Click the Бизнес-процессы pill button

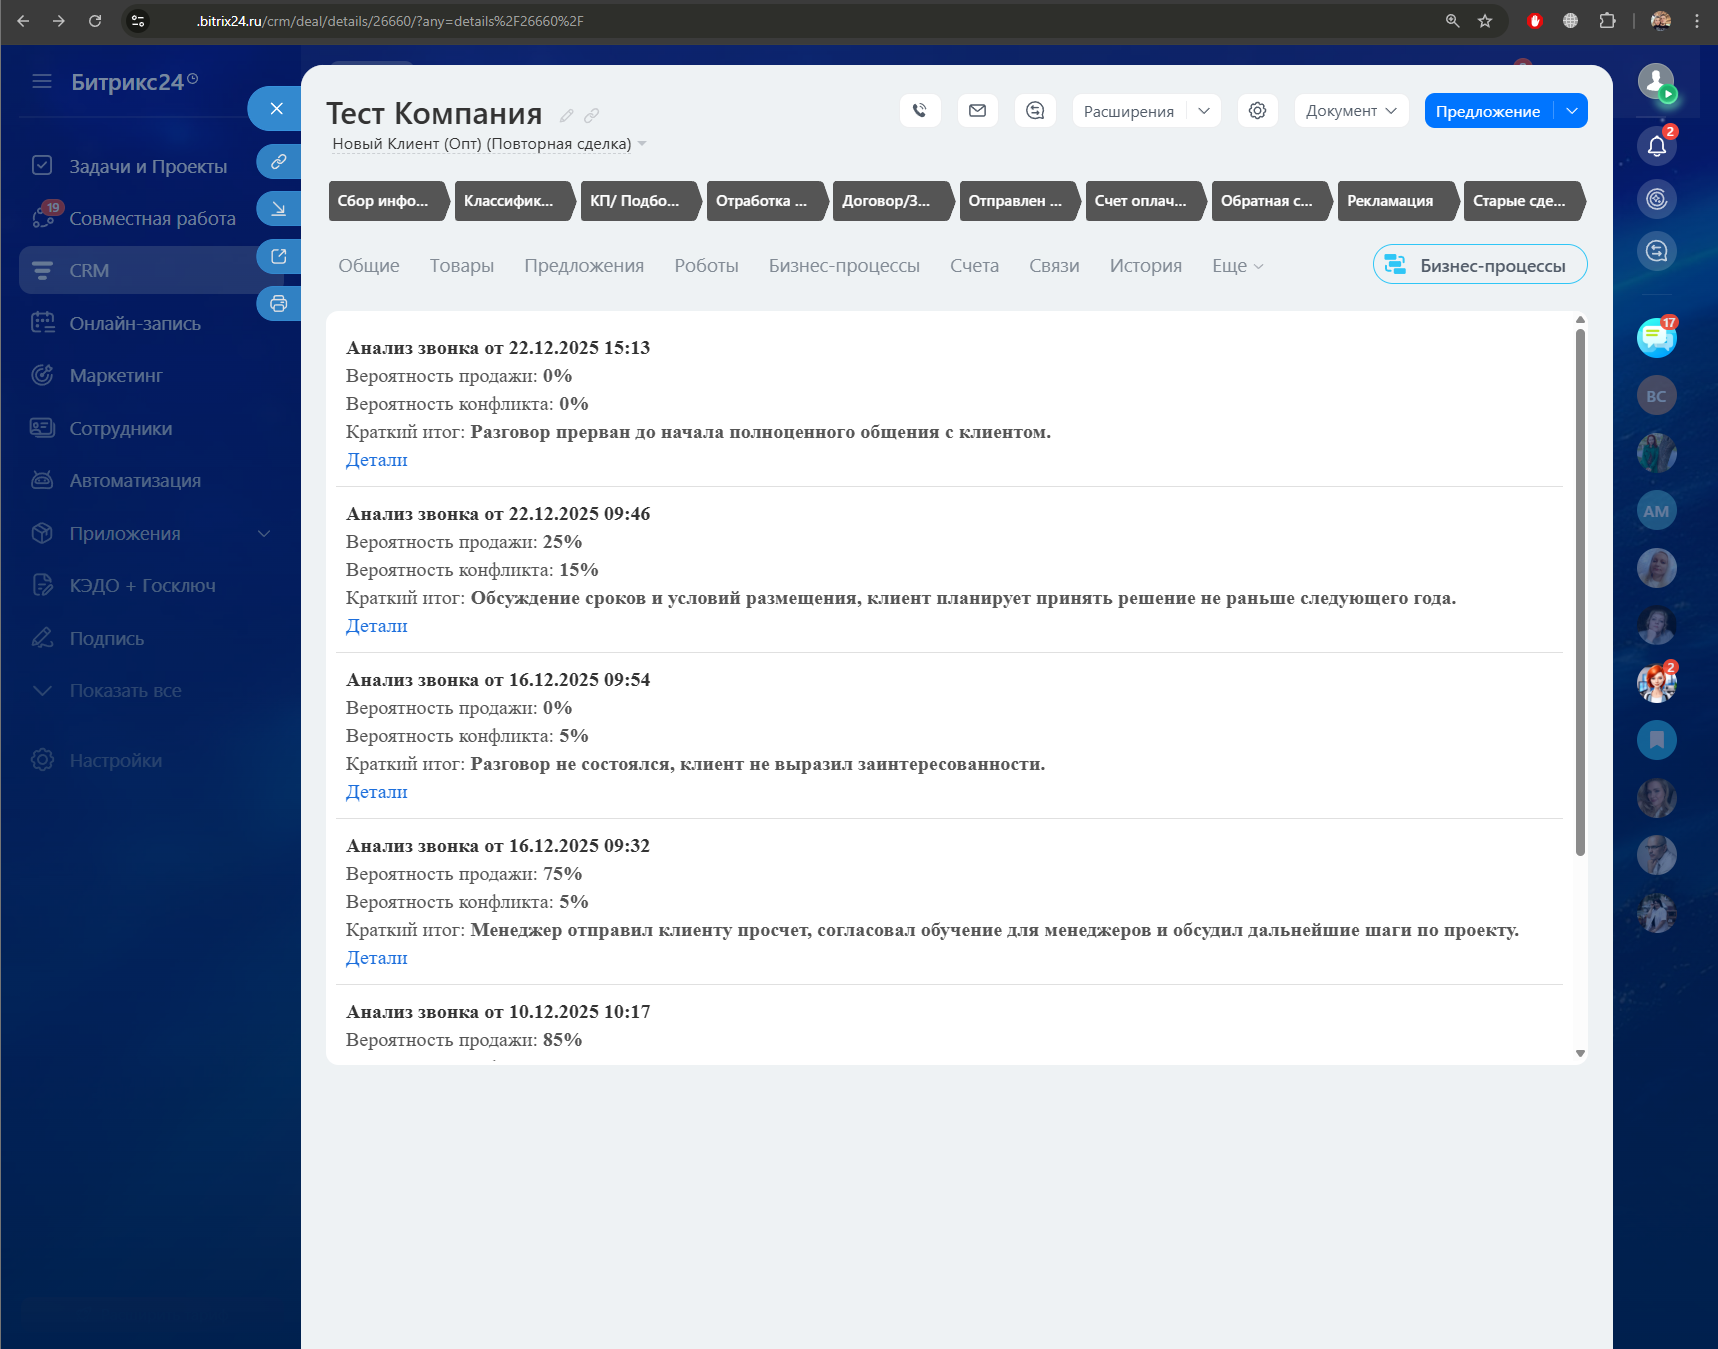(x=1479, y=265)
